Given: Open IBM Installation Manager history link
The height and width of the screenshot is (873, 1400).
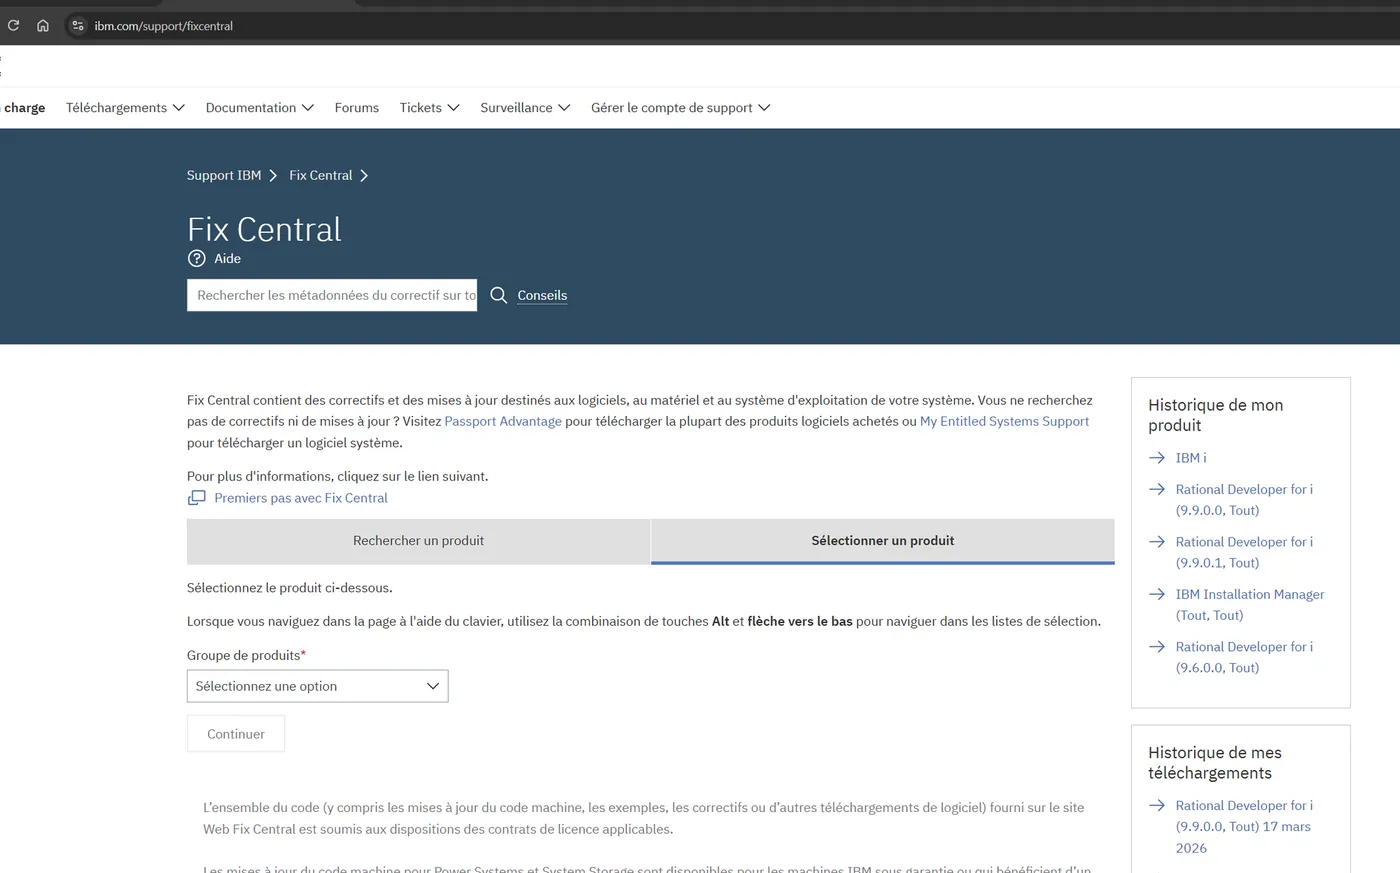Looking at the screenshot, I should [1250, 605].
